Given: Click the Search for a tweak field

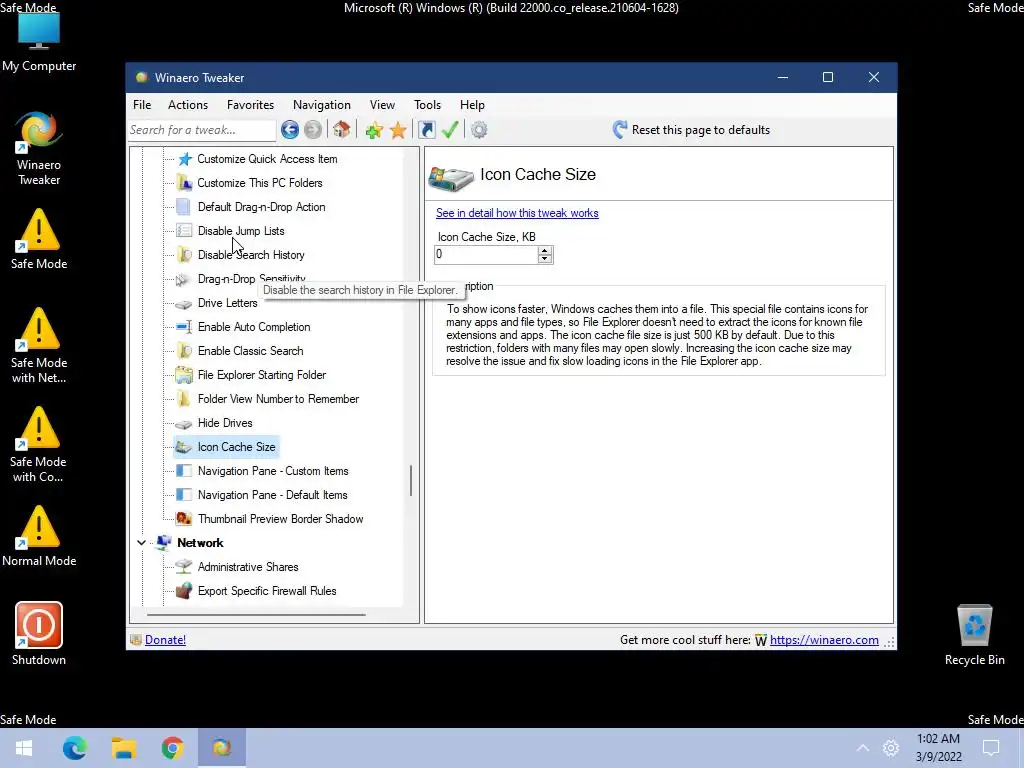Looking at the screenshot, I should pos(202,130).
